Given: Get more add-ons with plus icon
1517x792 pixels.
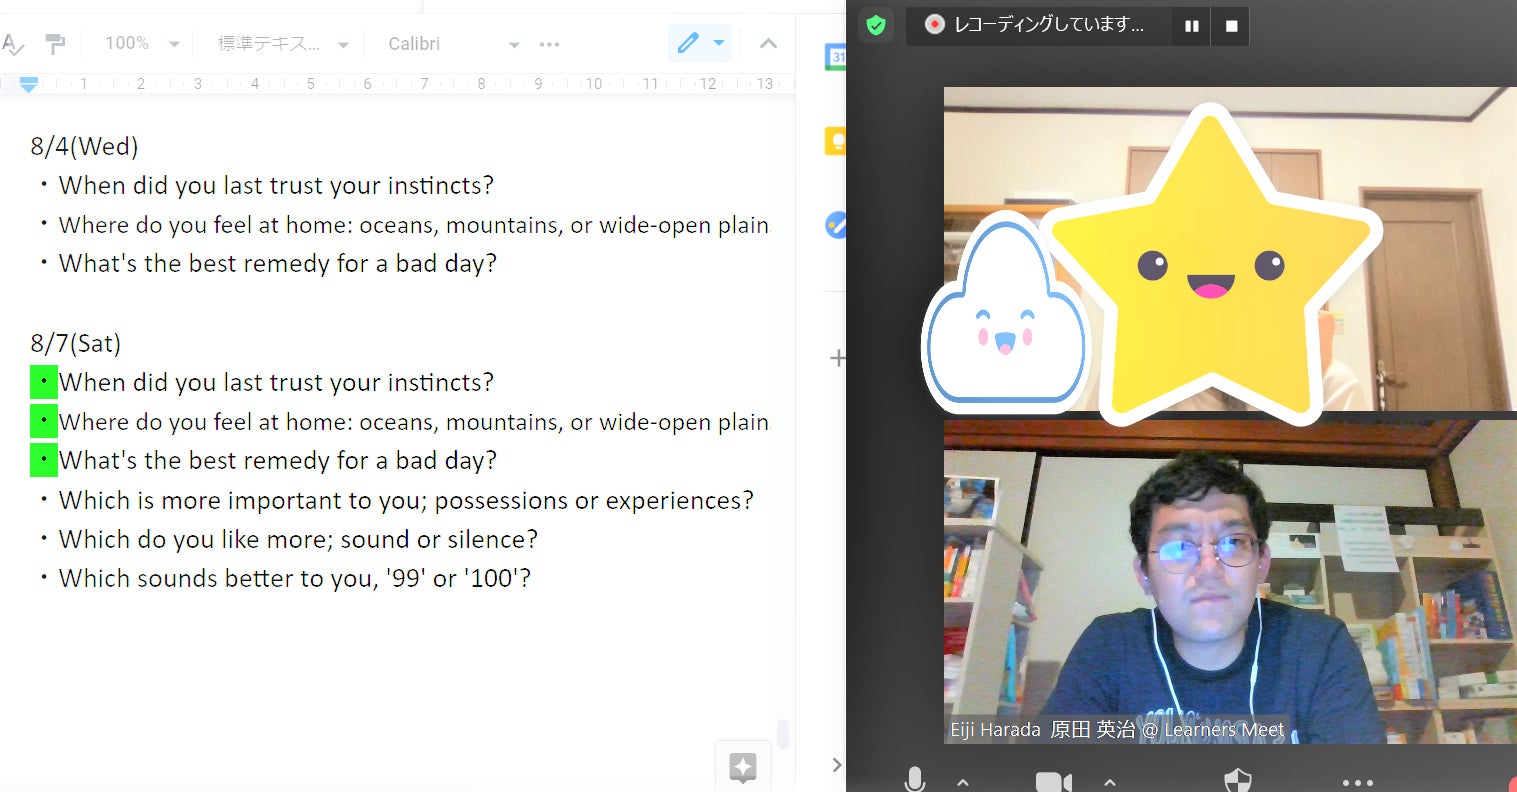Looking at the screenshot, I should [x=838, y=358].
